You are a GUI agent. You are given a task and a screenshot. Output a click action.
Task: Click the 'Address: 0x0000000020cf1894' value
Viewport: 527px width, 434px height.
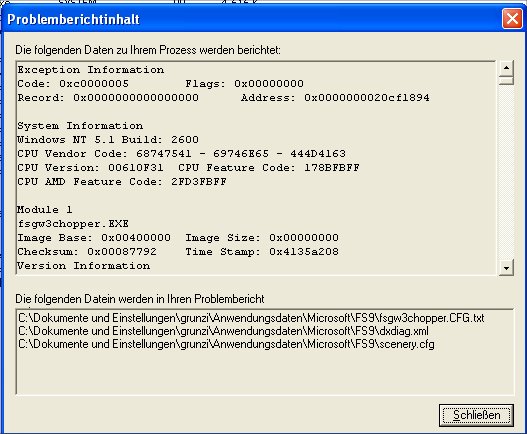pyautogui.click(x=335, y=98)
